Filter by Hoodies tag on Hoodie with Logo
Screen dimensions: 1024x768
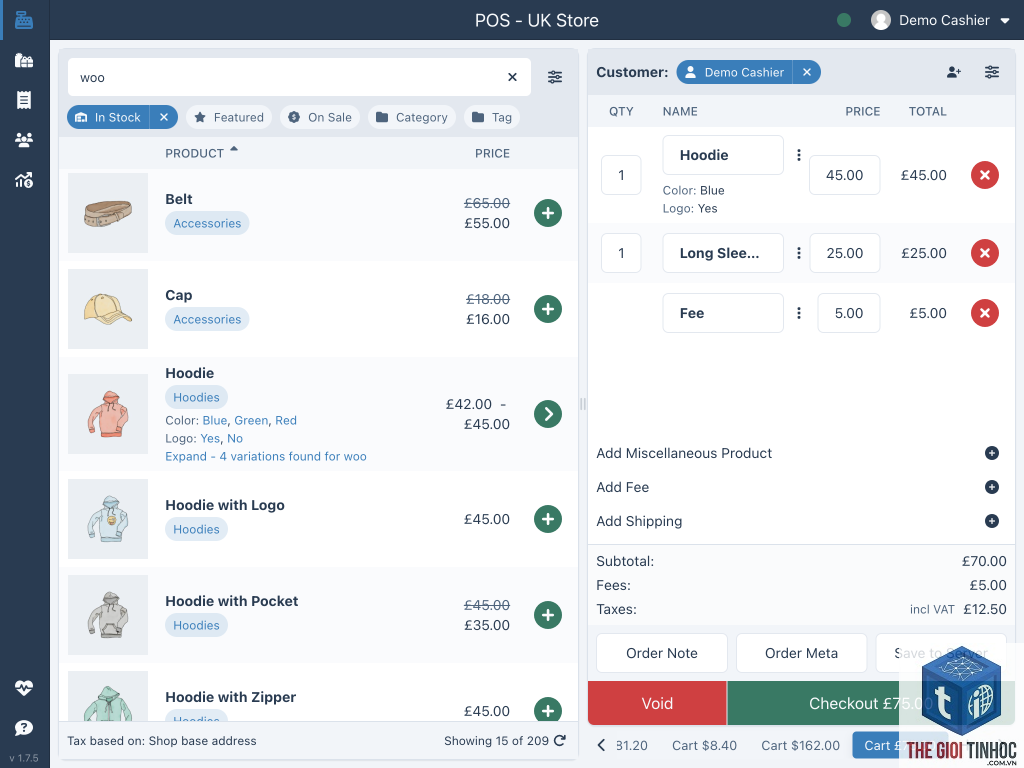pos(196,529)
